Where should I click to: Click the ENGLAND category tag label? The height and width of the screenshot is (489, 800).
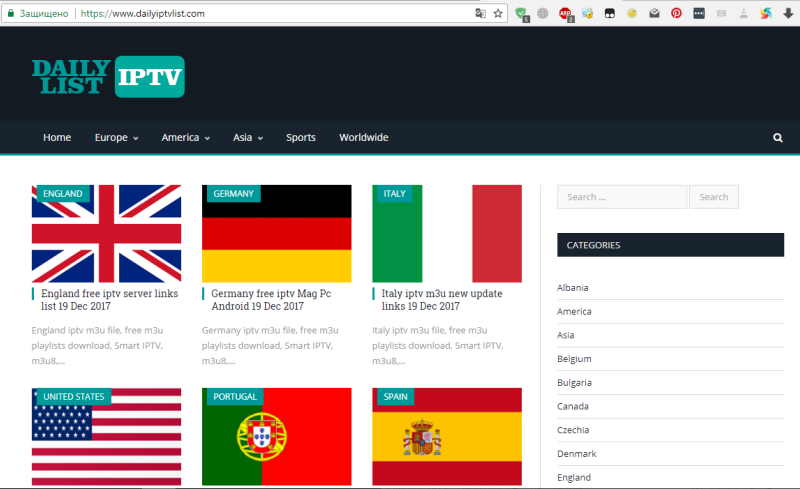(x=63, y=193)
